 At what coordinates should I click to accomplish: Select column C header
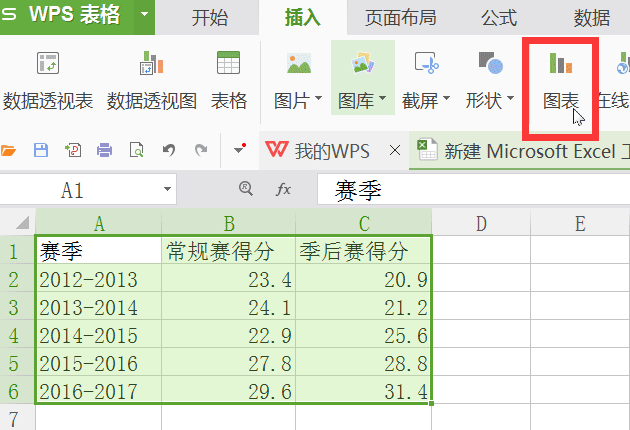364,223
